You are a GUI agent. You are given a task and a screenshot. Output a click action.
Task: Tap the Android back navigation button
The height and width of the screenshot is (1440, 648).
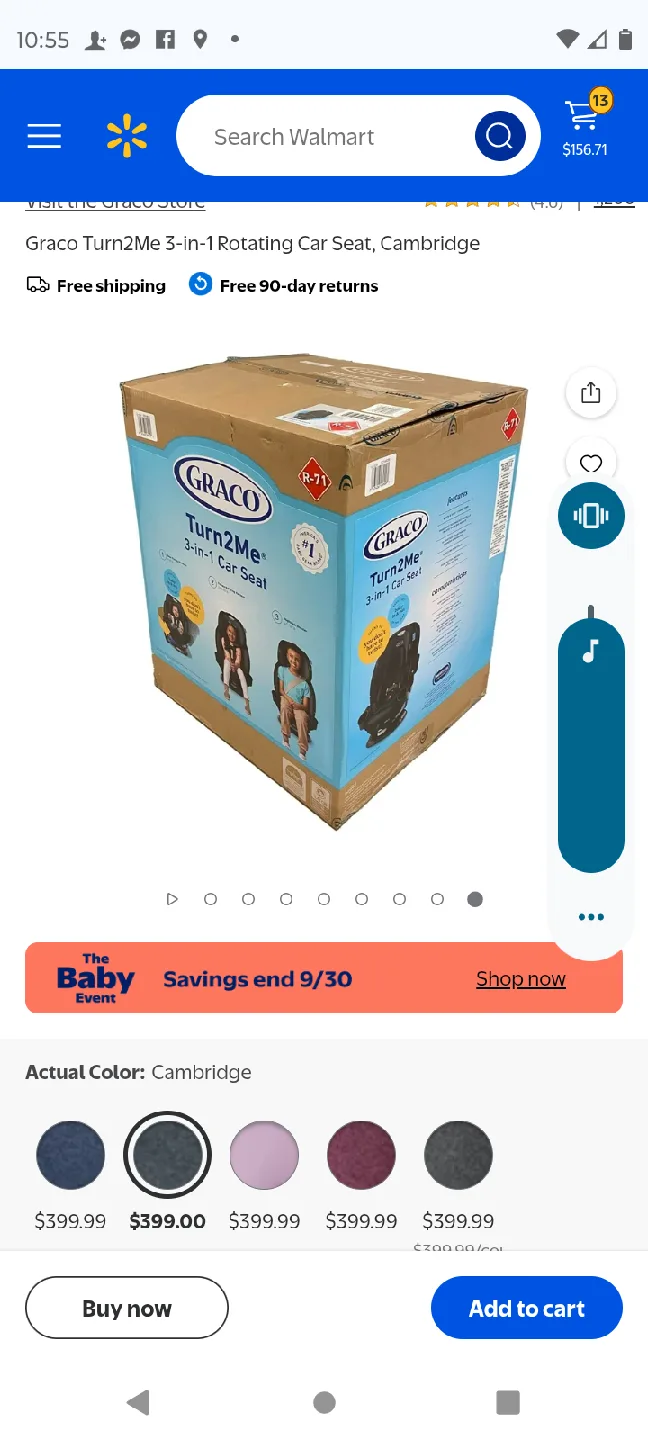tap(139, 1402)
